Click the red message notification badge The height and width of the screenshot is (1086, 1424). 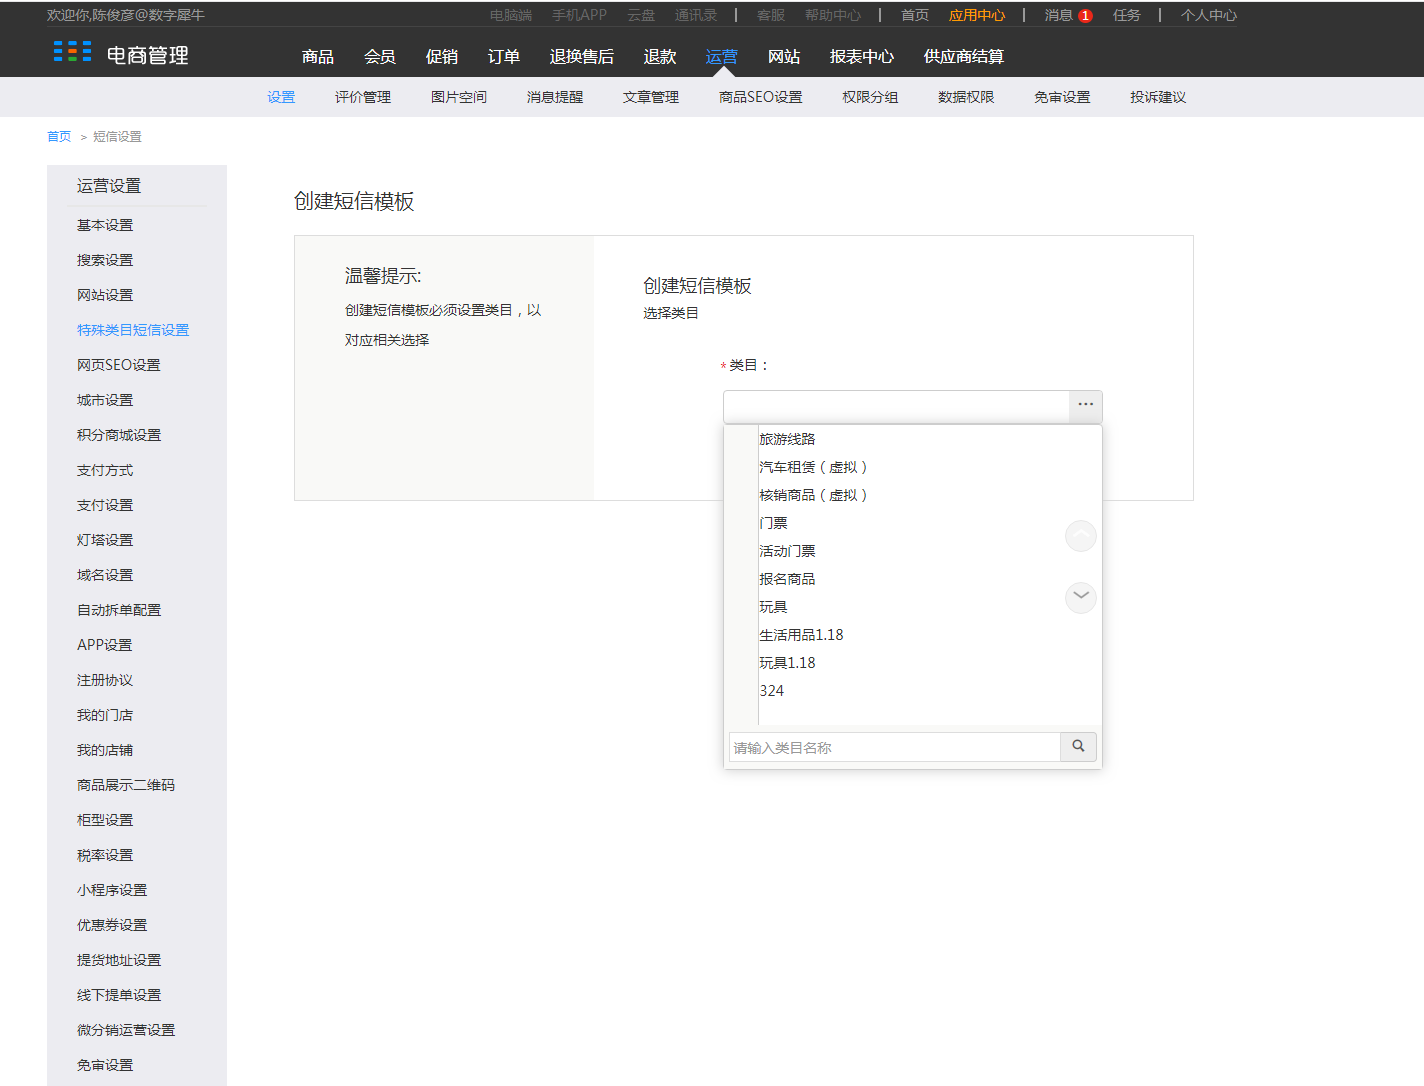(1085, 16)
